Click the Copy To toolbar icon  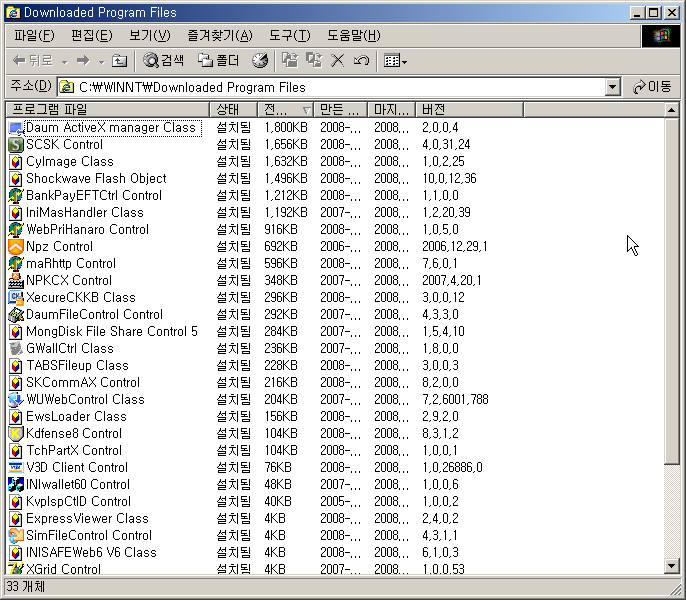click(314, 60)
